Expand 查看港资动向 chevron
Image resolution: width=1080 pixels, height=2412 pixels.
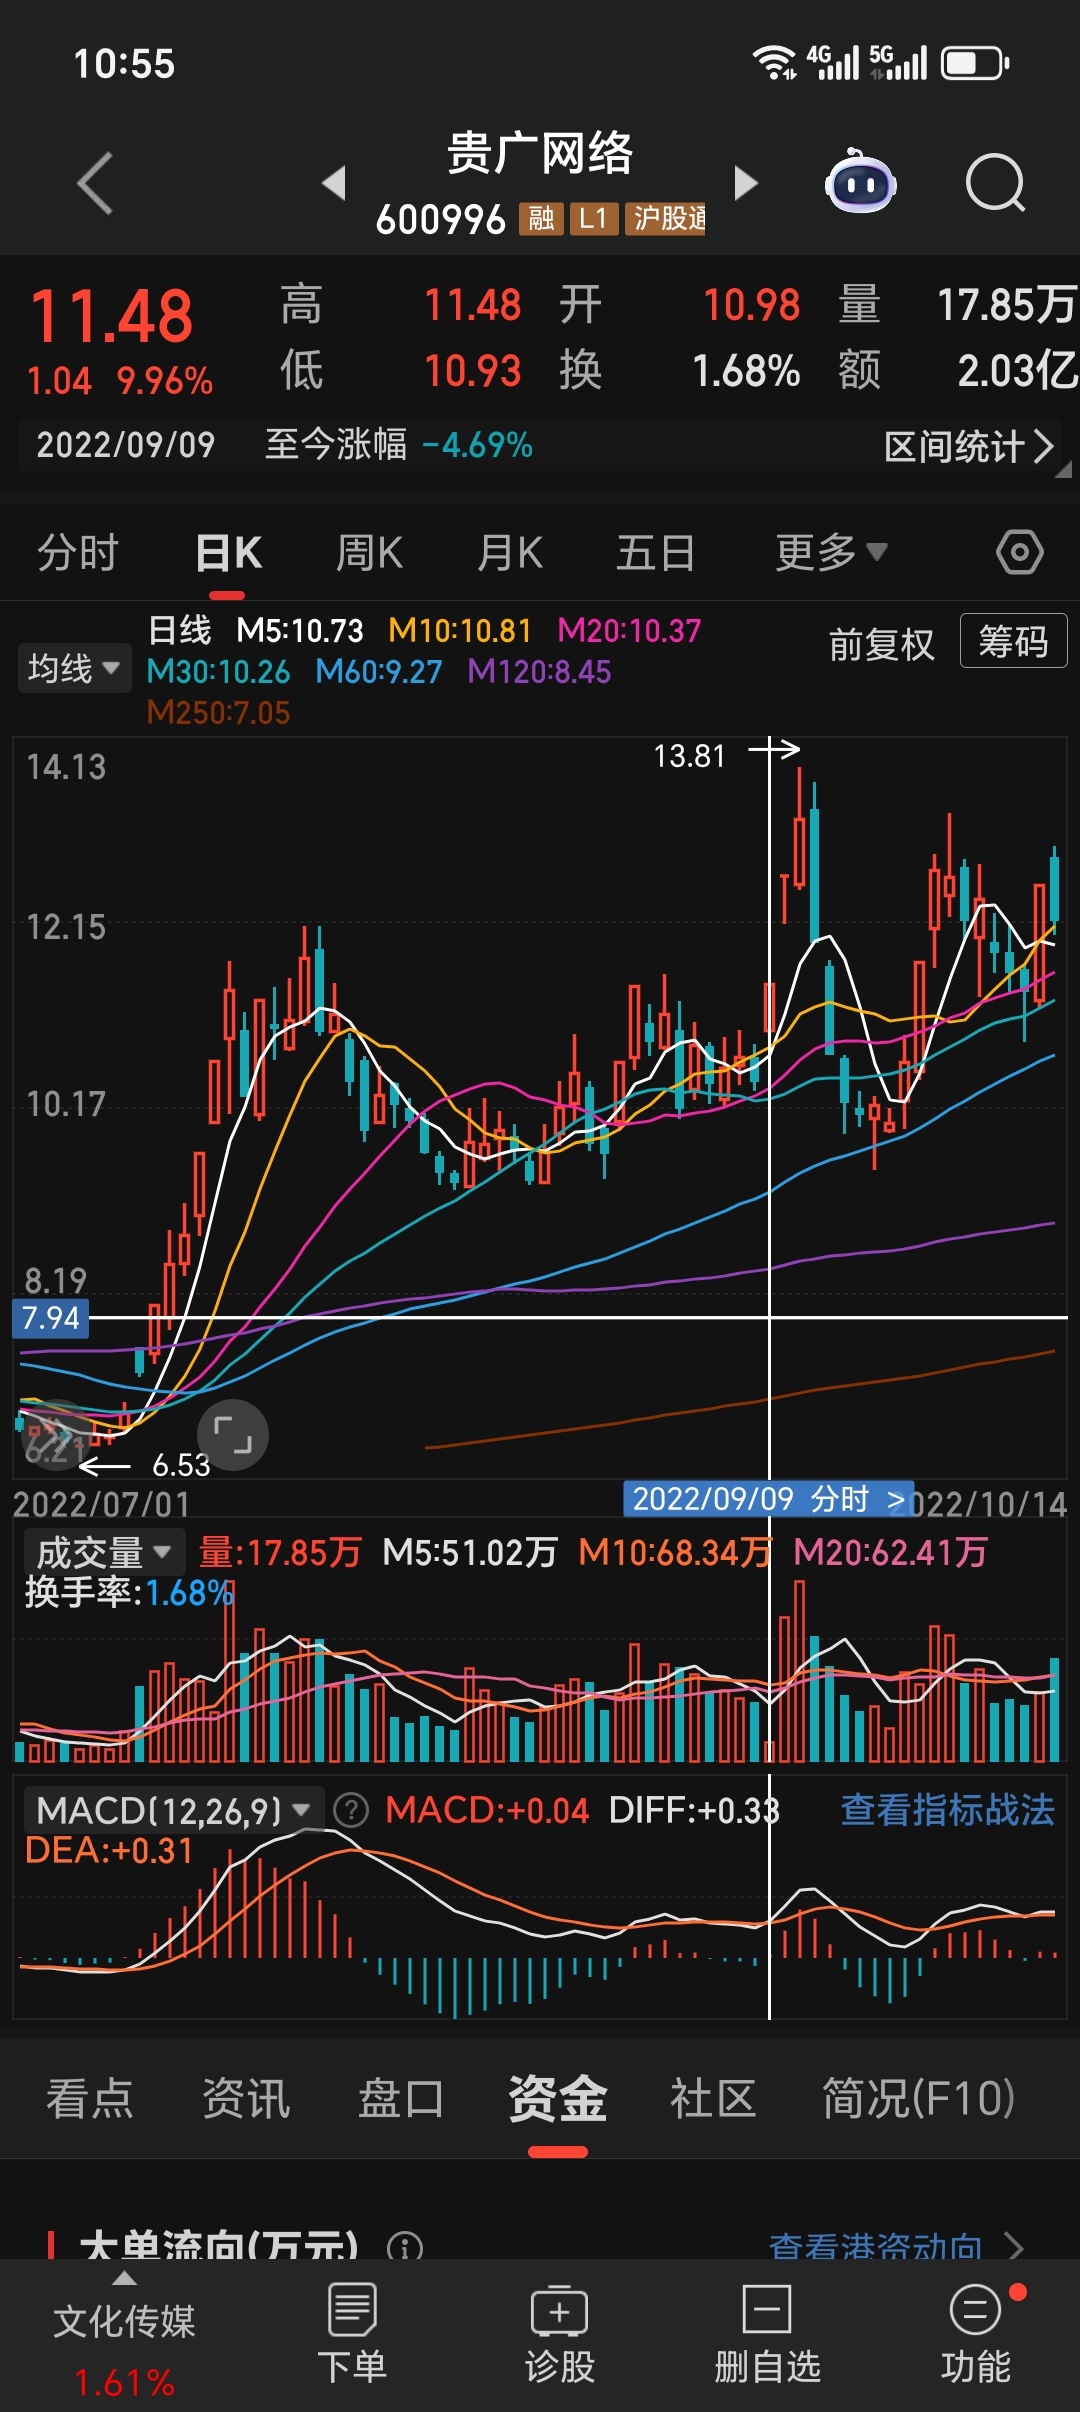click(1015, 2247)
